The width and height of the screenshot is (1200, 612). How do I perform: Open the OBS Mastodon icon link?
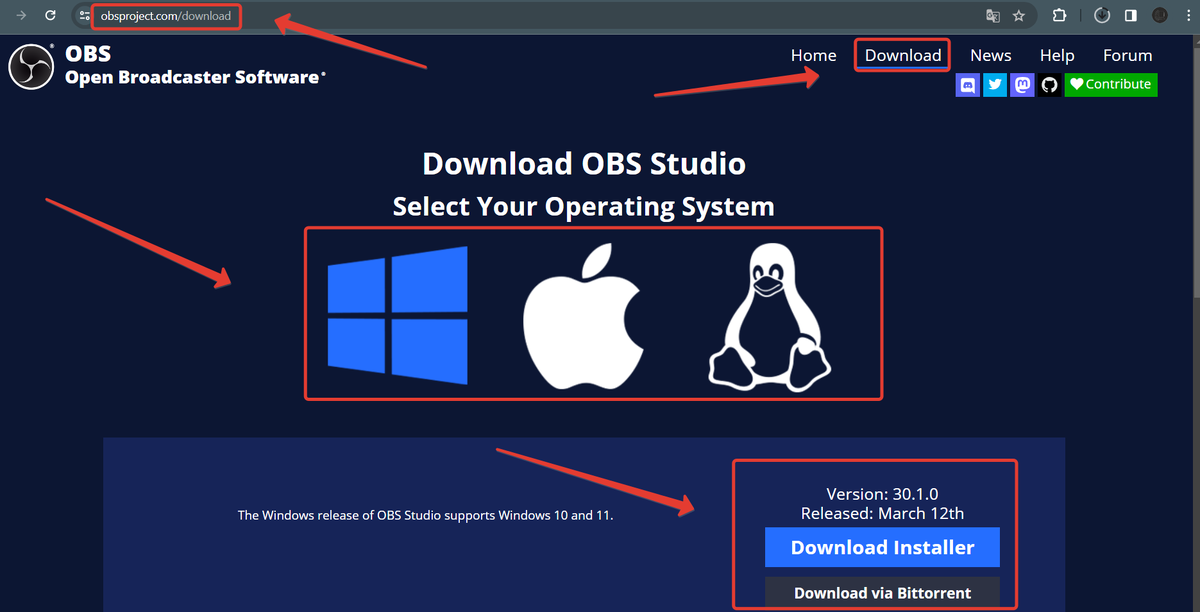click(1022, 85)
